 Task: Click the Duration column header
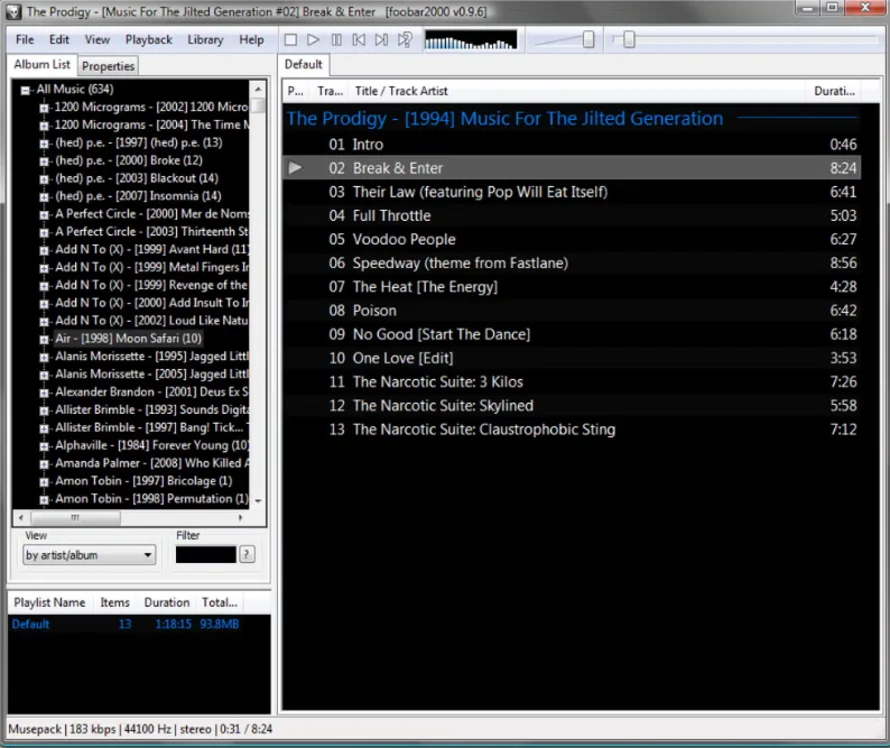(834, 91)
